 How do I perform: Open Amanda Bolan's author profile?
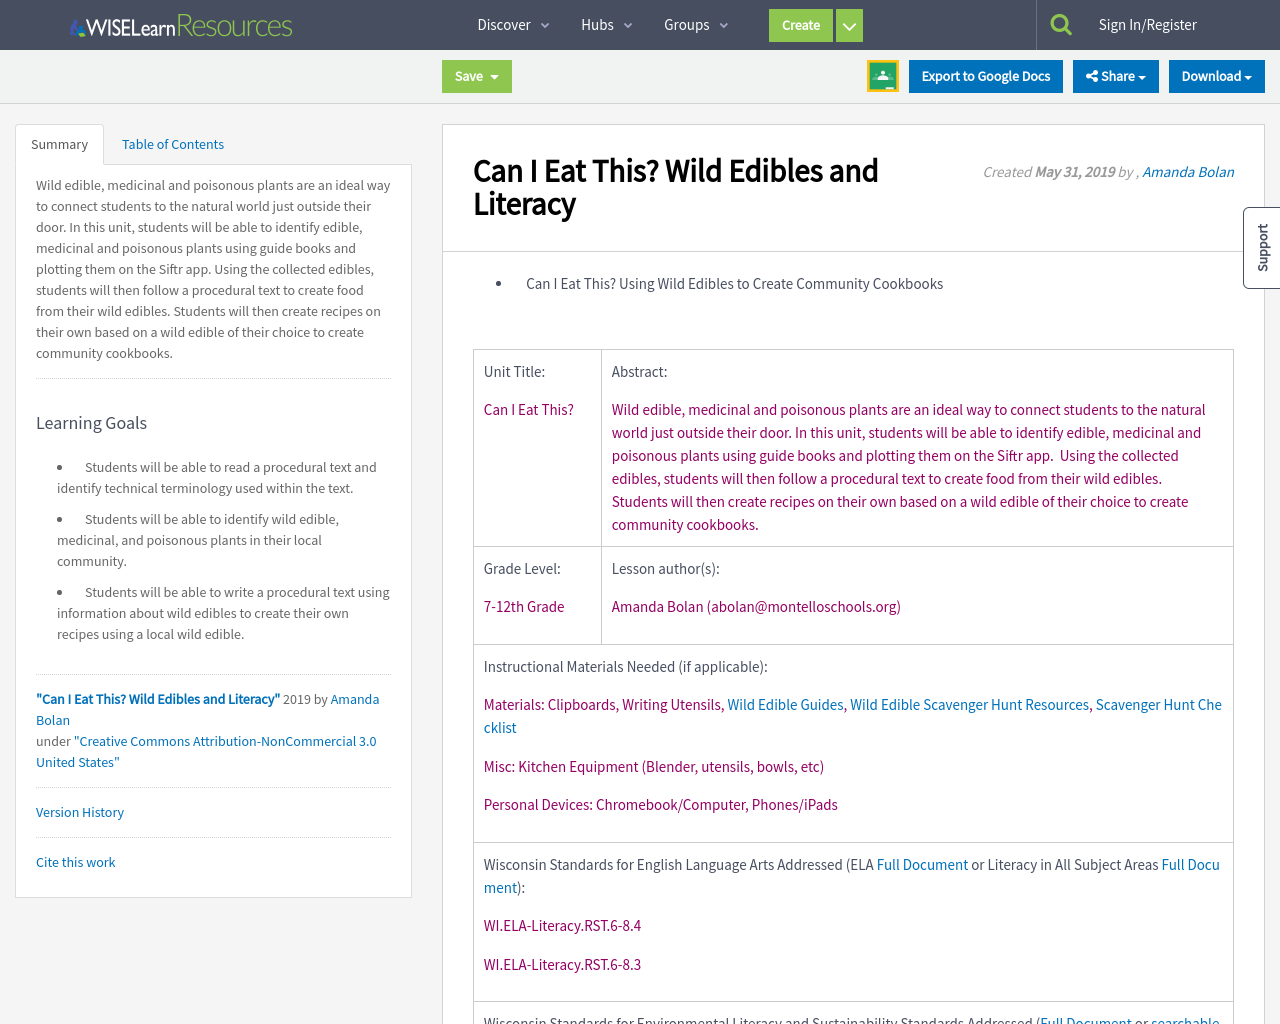(x=1188, y=171)
